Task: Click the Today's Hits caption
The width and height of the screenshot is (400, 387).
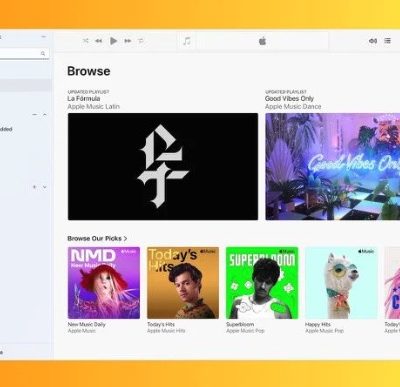Action: [161, 324]
